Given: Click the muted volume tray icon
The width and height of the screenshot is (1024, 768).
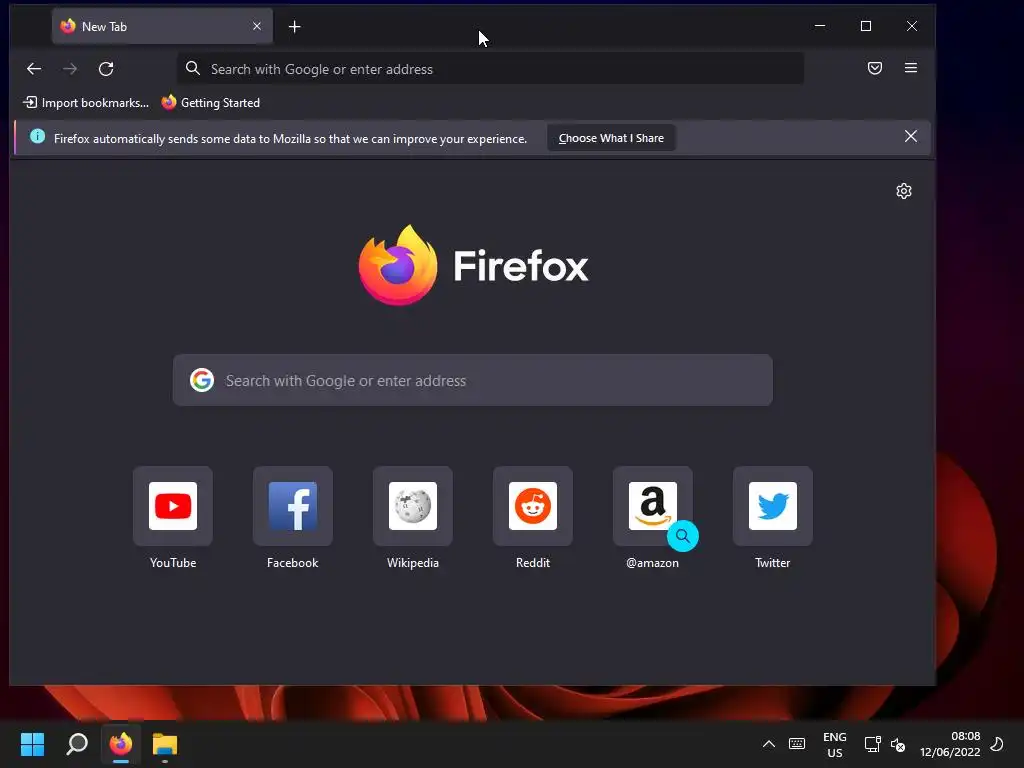Looking at the screenshot, I should pos(898,744).
